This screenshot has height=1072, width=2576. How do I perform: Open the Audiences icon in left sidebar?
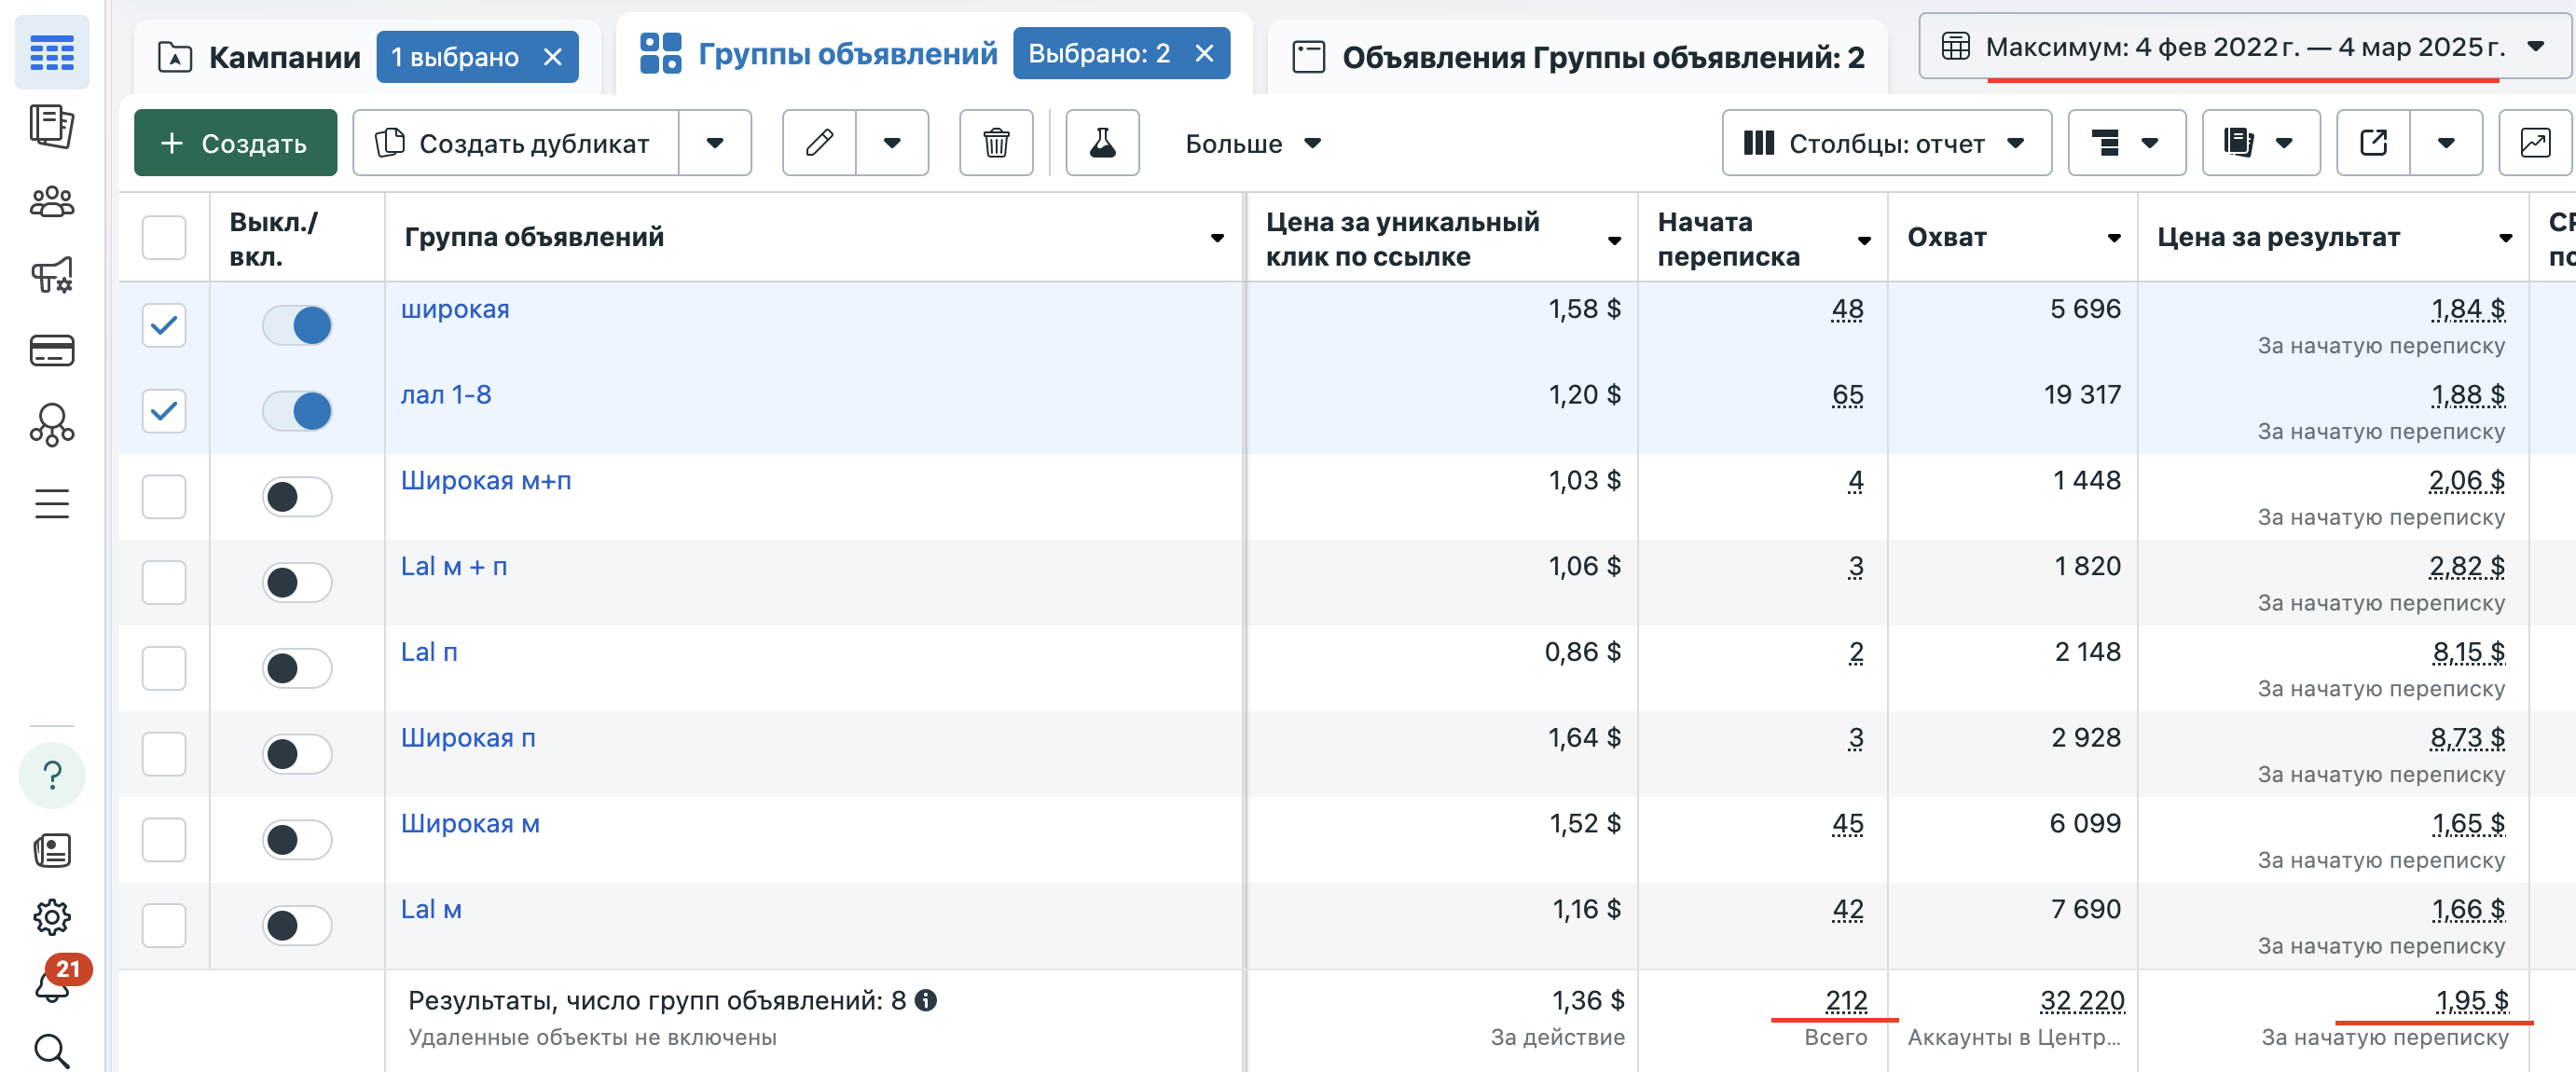[52, 202]
